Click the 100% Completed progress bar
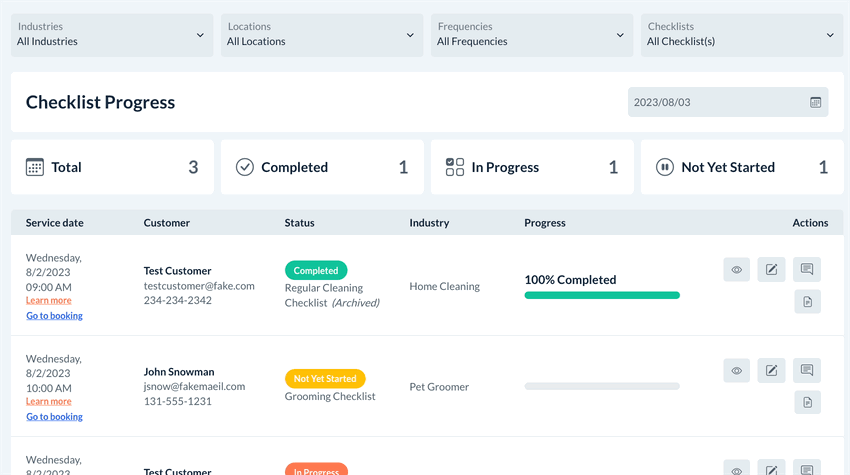 pos(602,295)
